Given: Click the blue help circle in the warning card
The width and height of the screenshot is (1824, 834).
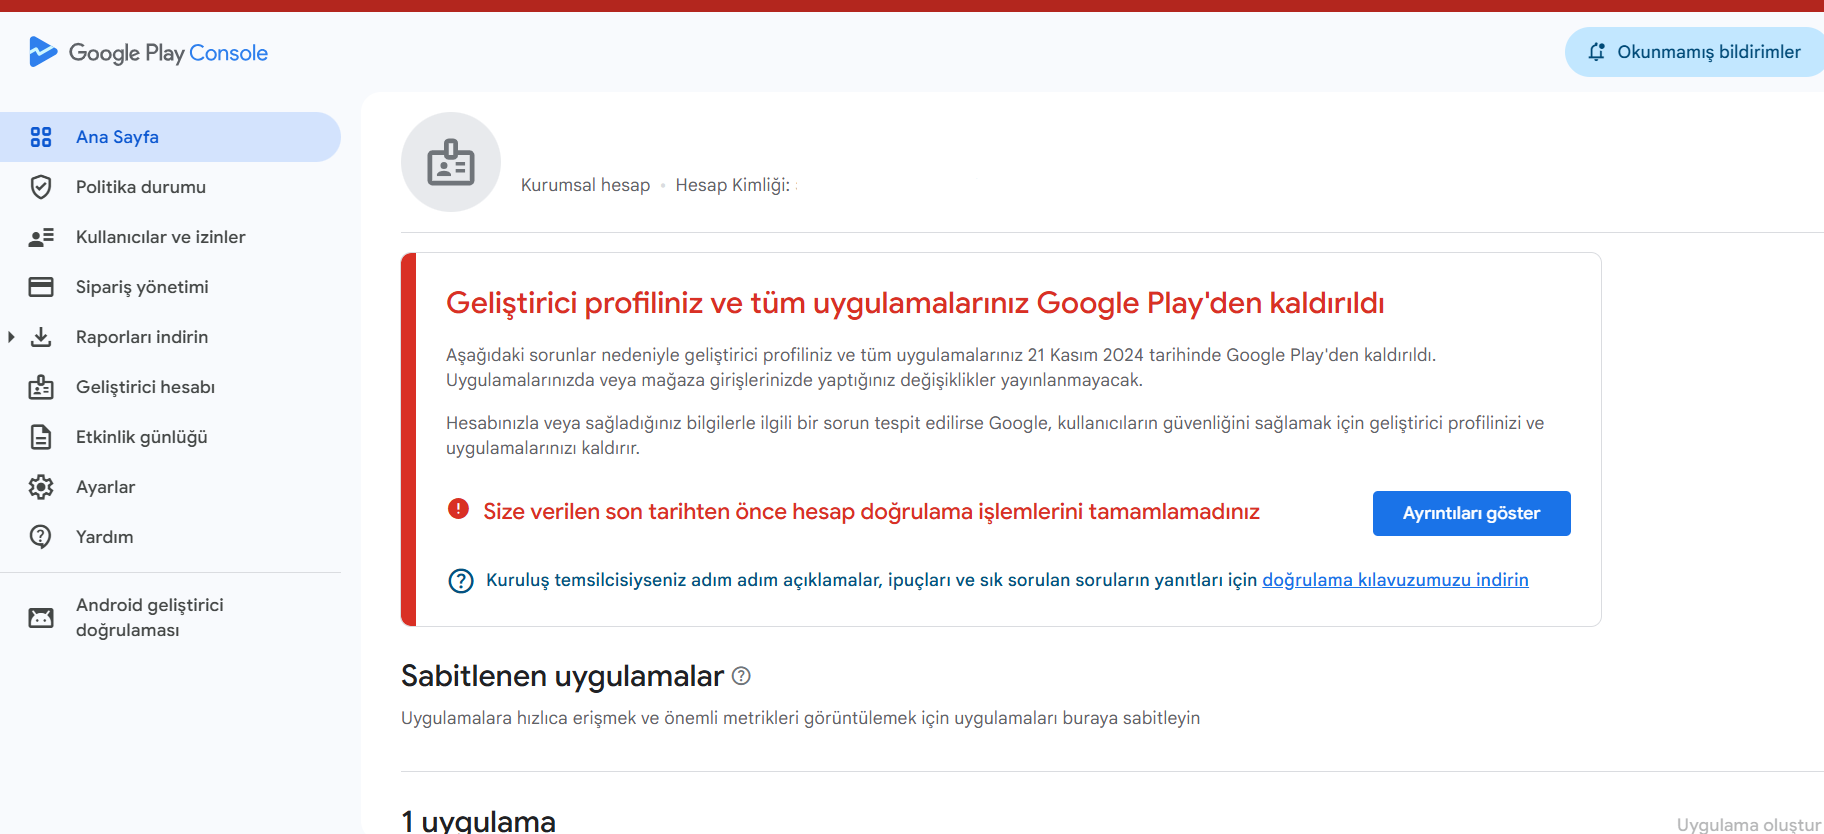Looking at the screenshot, I should click(461, 580).
